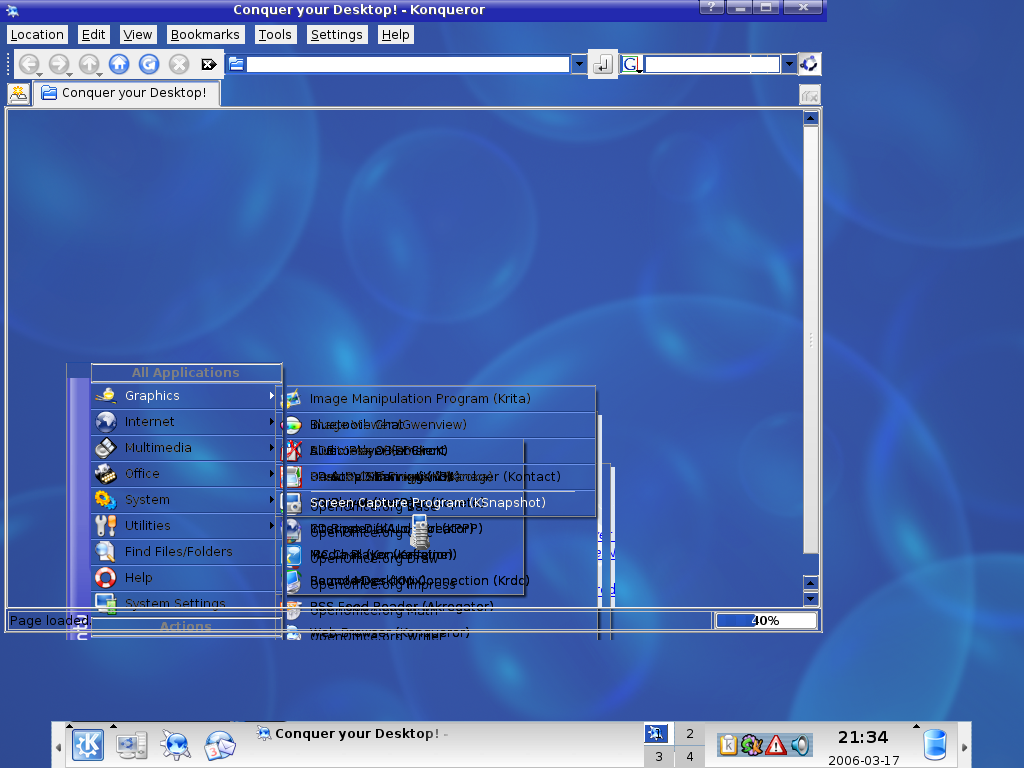The height and width of the screenshot is (768, 1024).
Task: Click the Google search provider icon
Action: (631, 64)
